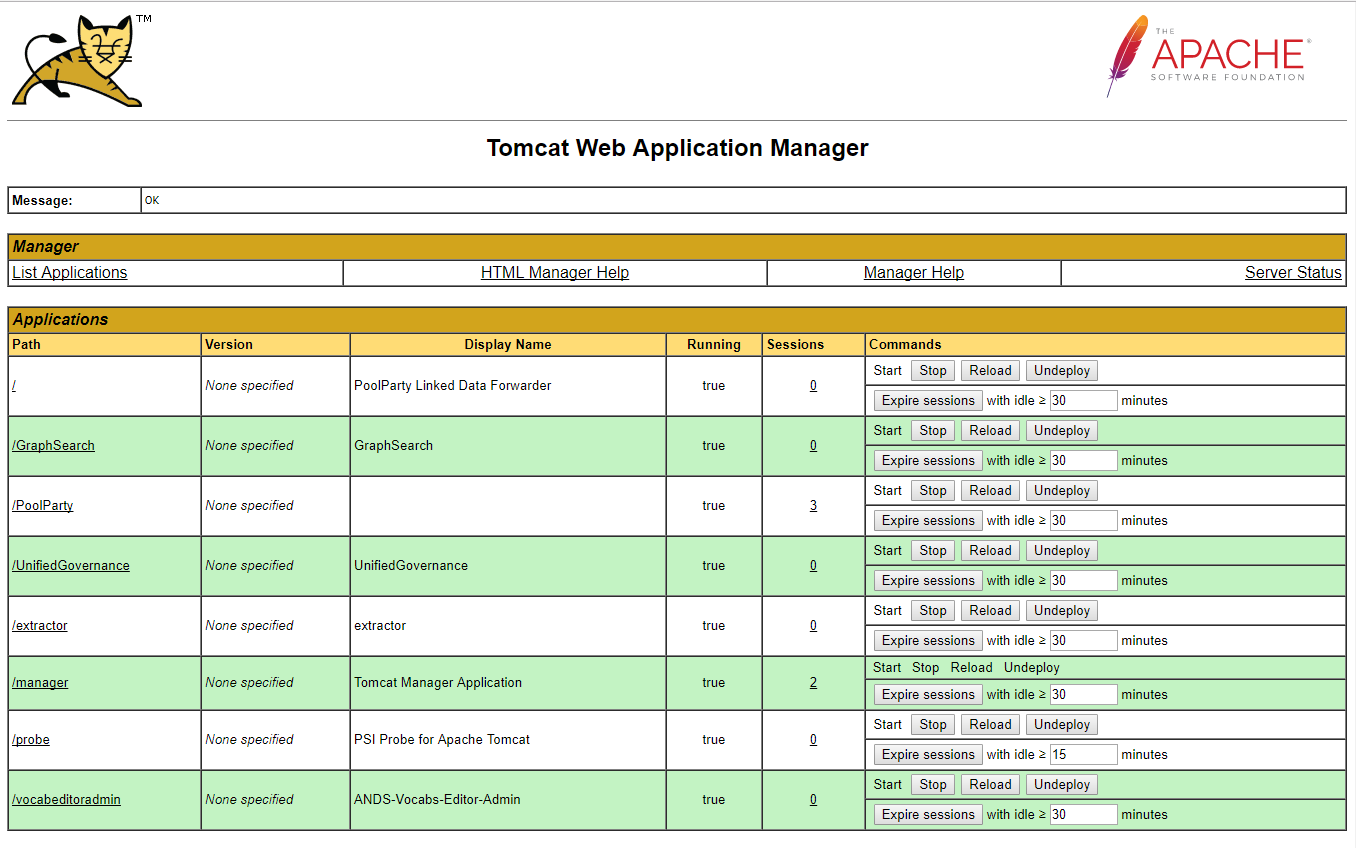The width and height of the screenshot is (1356, 848).
Task: Click the Apache Software Foundation logo
Action: pyautogui.click(x=1208, y=56)
